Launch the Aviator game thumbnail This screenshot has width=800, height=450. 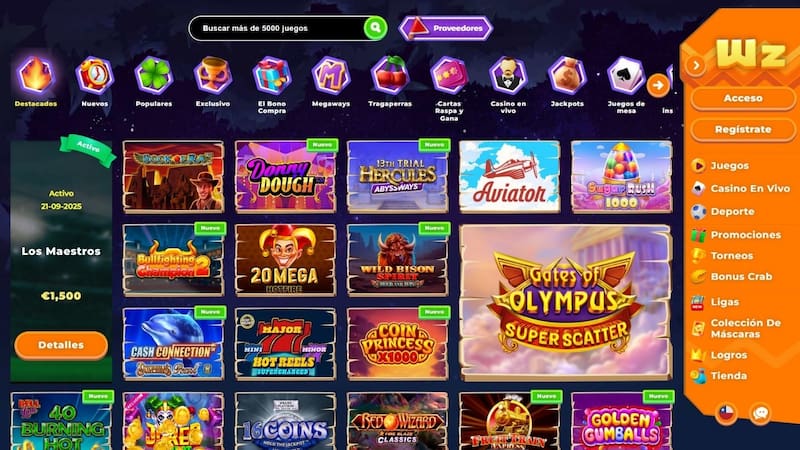pyautogui.click(x=509, y=177)
